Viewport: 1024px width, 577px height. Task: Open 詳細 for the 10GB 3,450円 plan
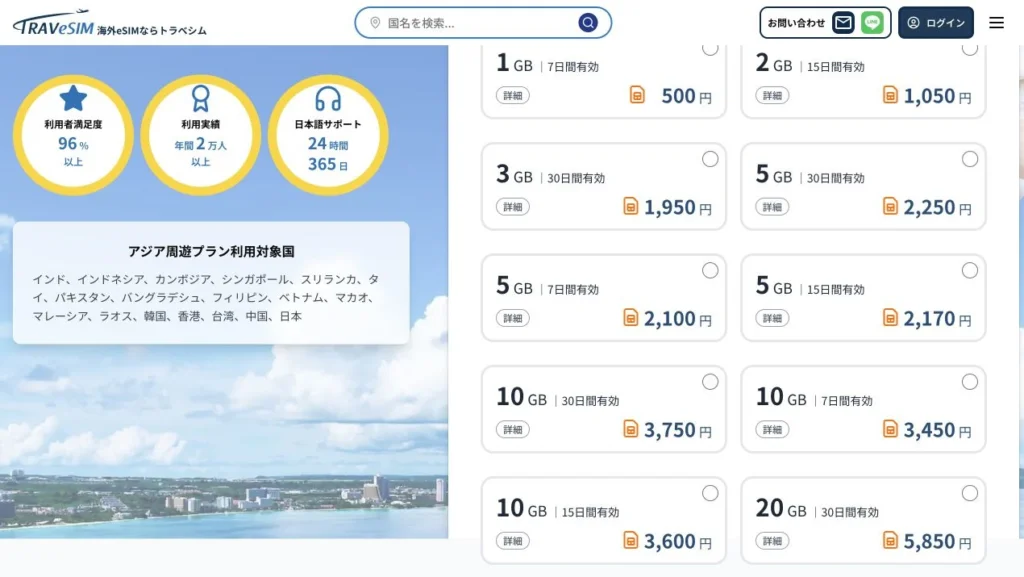pyautogui.click(x=772, y=430)
